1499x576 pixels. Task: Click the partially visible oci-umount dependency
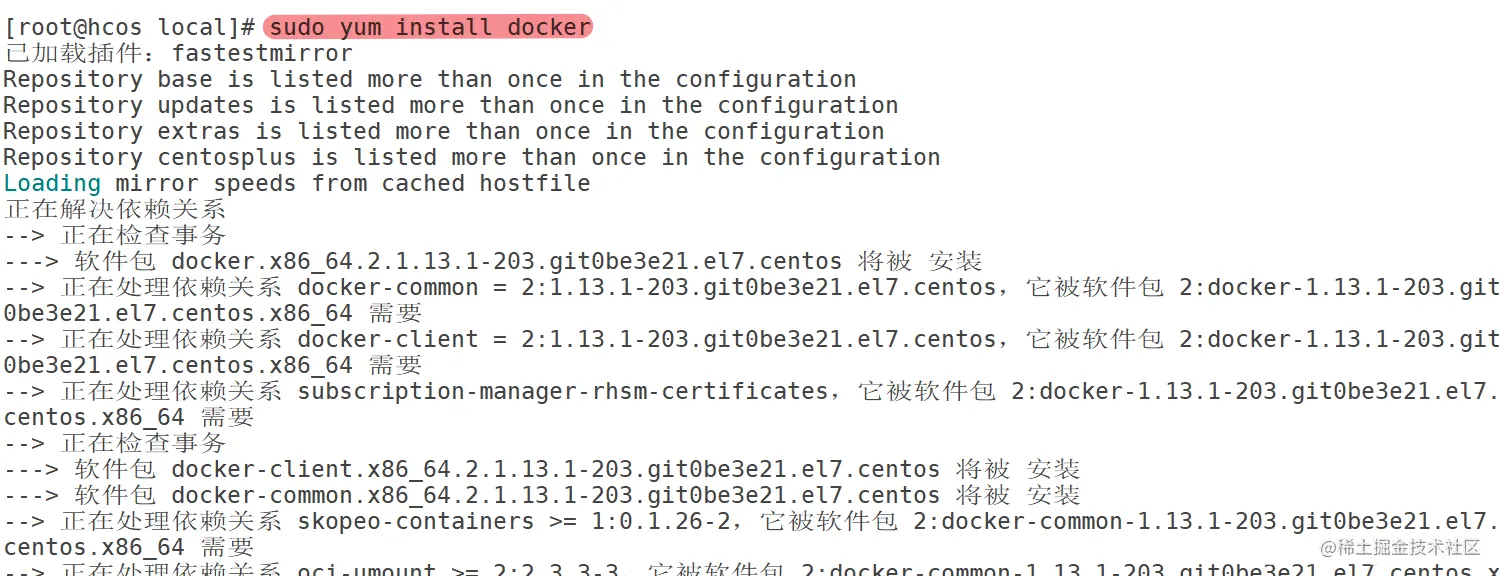(x=366, y=570)
